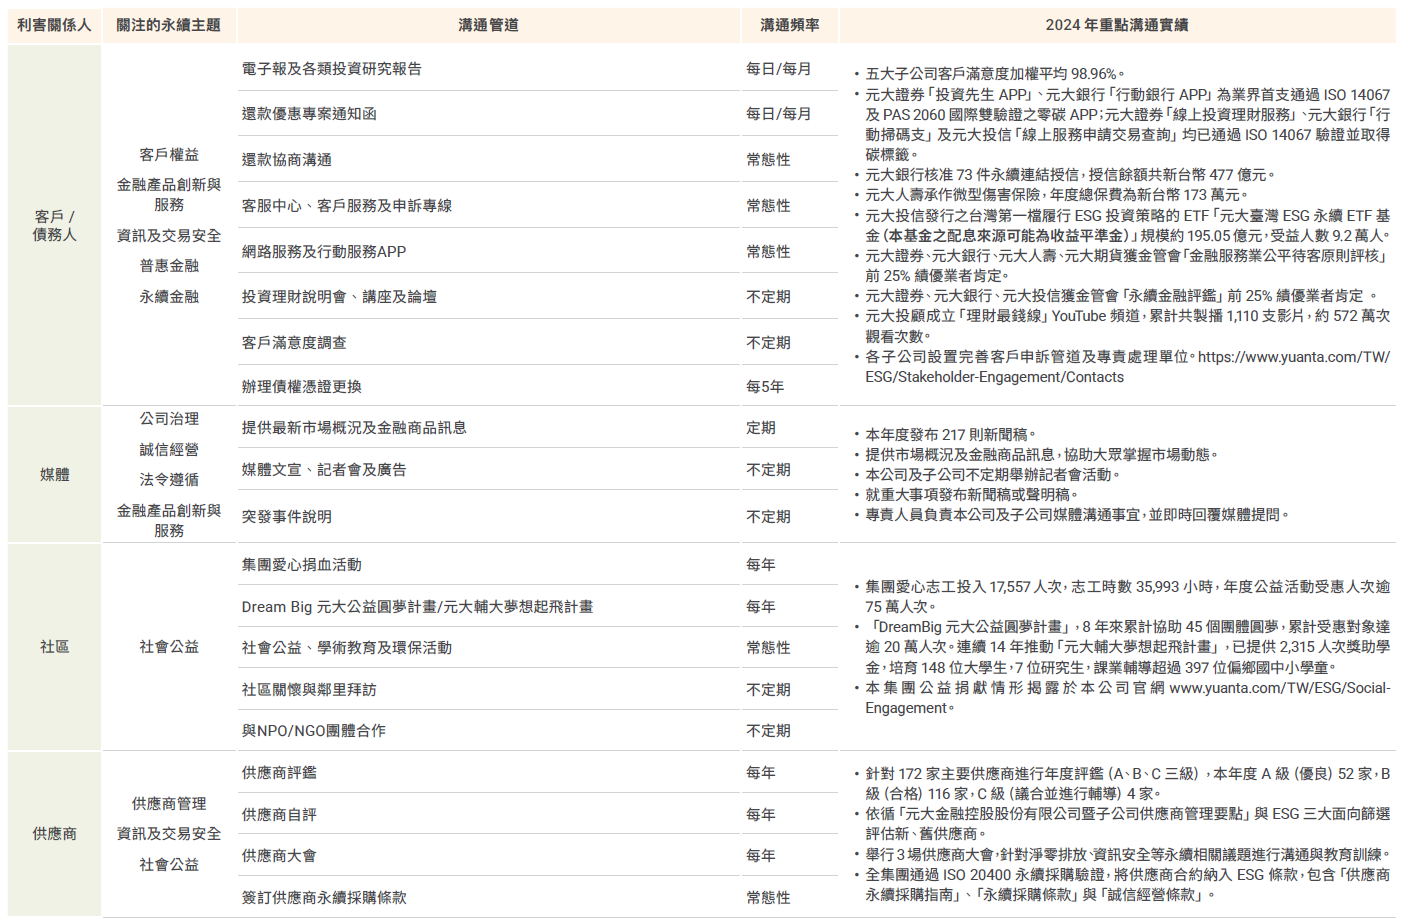Select the 社區 stakeholder cell

54,647
